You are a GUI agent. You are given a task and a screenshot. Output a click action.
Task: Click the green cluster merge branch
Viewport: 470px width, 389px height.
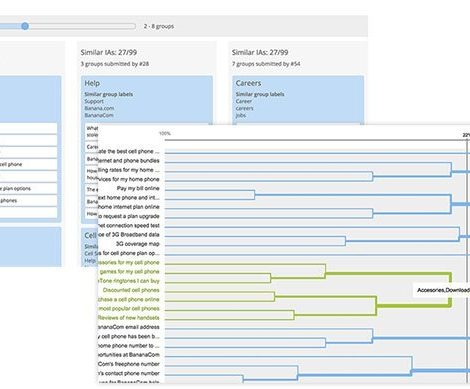(x=451, y=289)
